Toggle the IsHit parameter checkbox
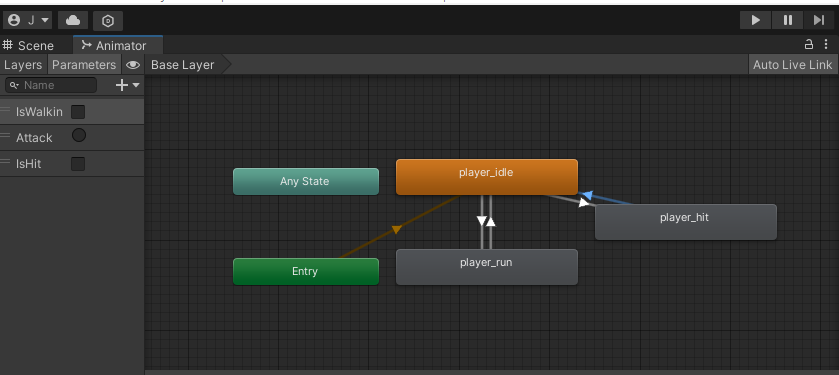The height and width of the screenshot is (375, 839). coord(78,164)
